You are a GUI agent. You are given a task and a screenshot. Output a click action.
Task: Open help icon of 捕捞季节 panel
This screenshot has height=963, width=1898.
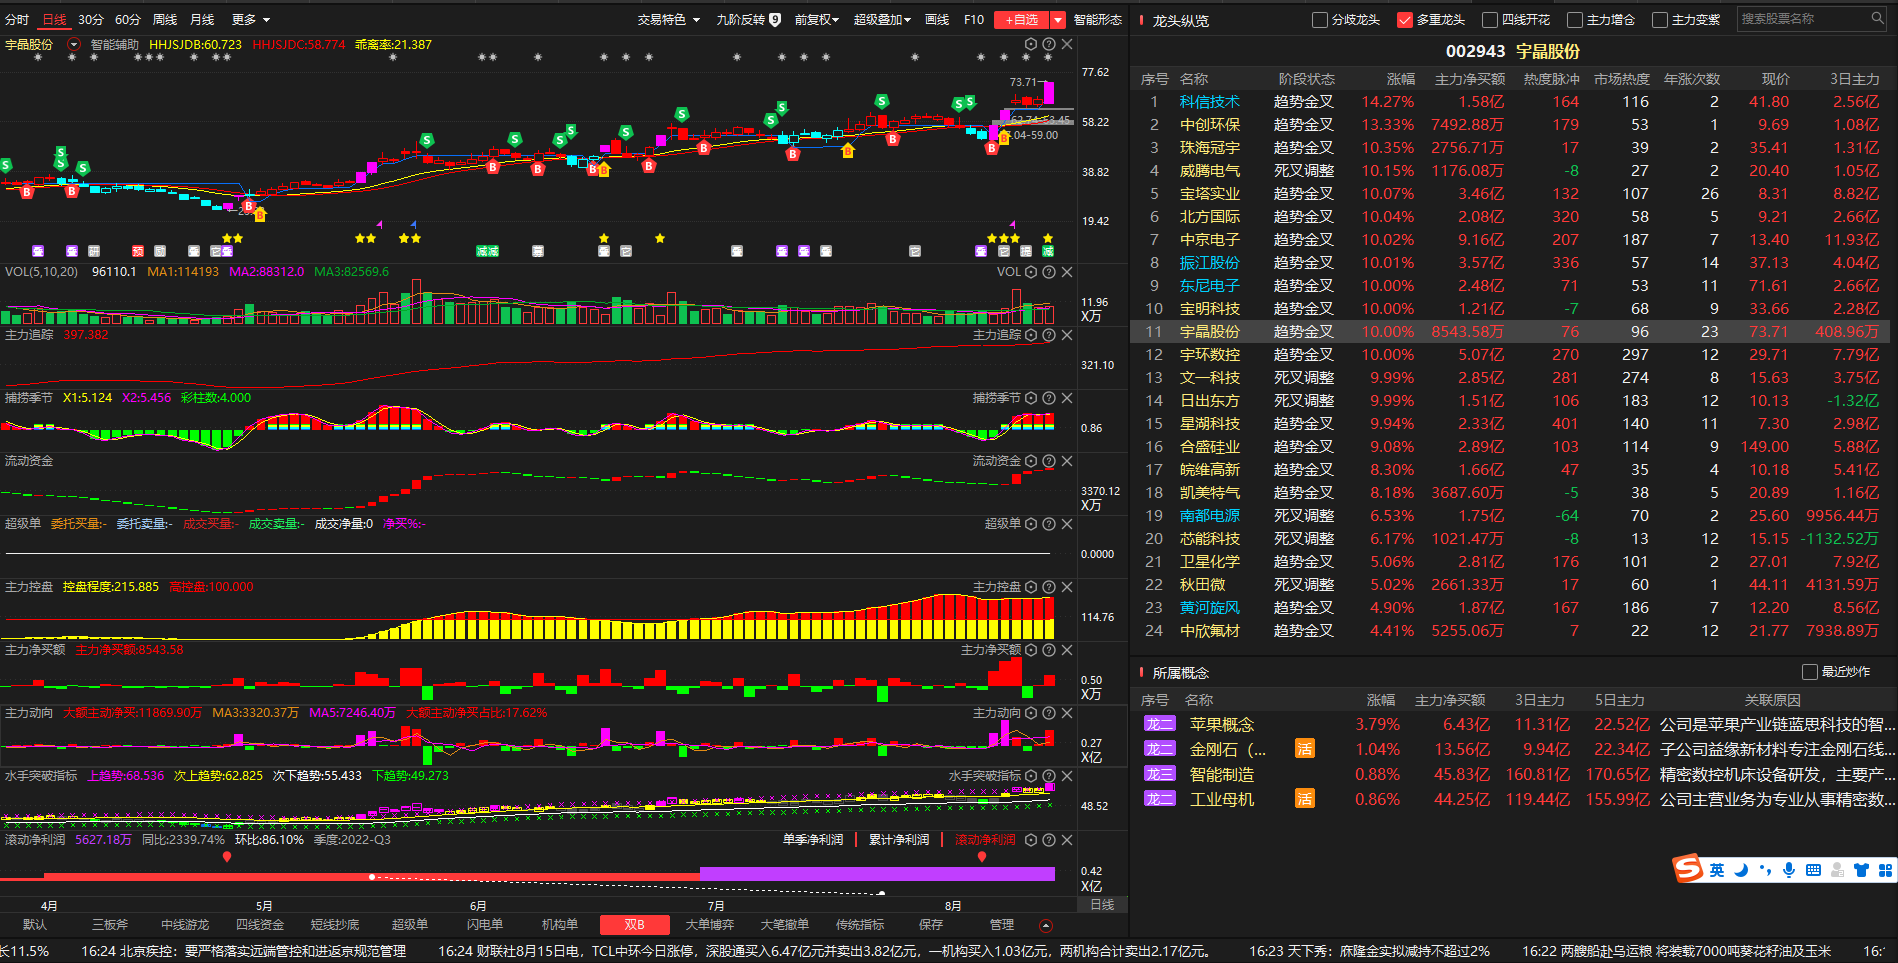[x=1049, y=398]
